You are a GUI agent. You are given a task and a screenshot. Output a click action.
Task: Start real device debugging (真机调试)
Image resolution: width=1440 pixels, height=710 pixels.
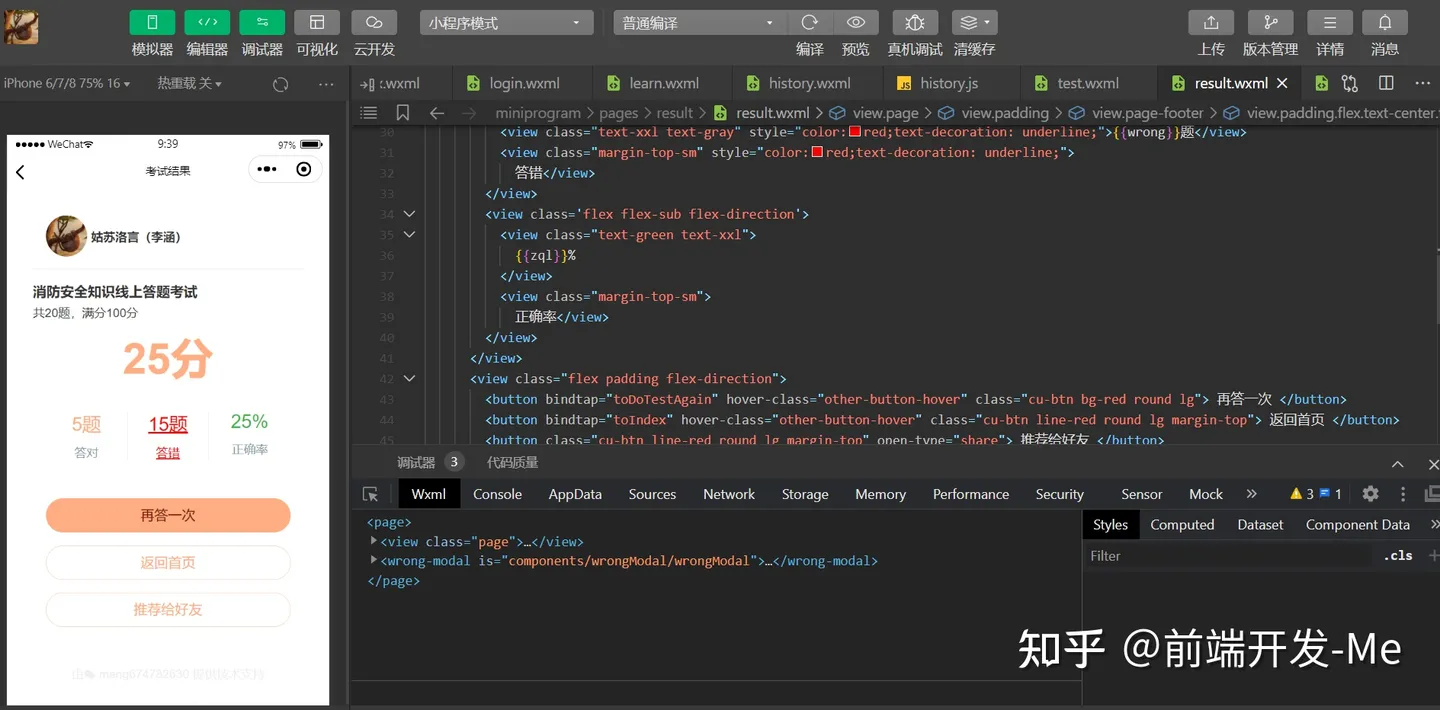pos(915,23)
